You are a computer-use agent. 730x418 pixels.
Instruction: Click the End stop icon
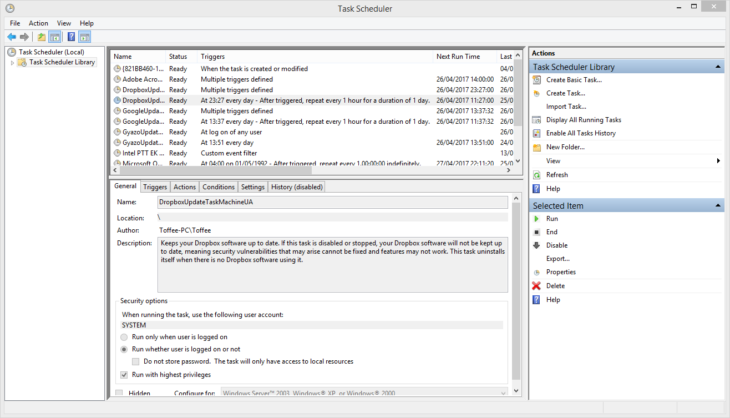tap(536, 232)
